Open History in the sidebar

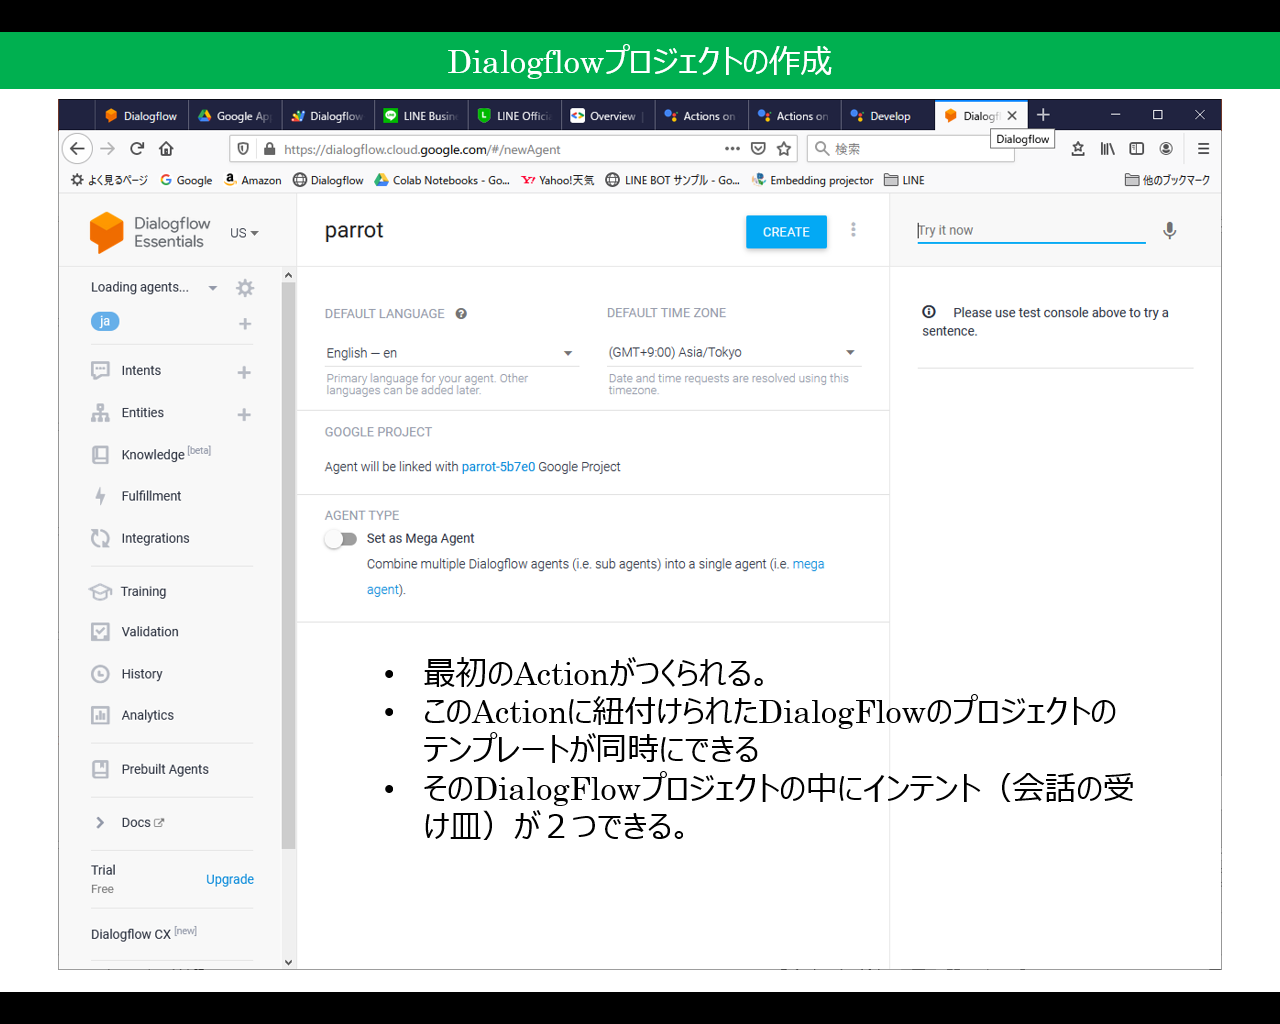point(142,674)
